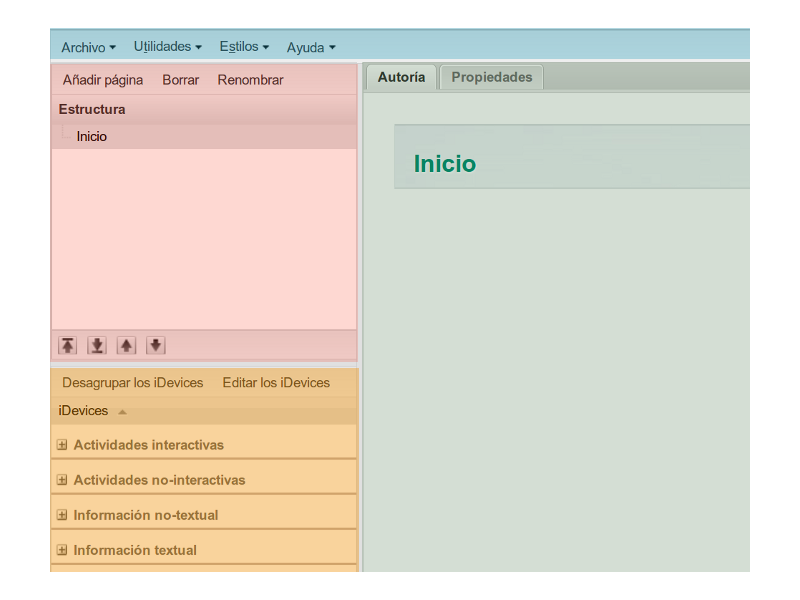
Task: Open the Utilidades dropdown menu
Action: (167, 46)
